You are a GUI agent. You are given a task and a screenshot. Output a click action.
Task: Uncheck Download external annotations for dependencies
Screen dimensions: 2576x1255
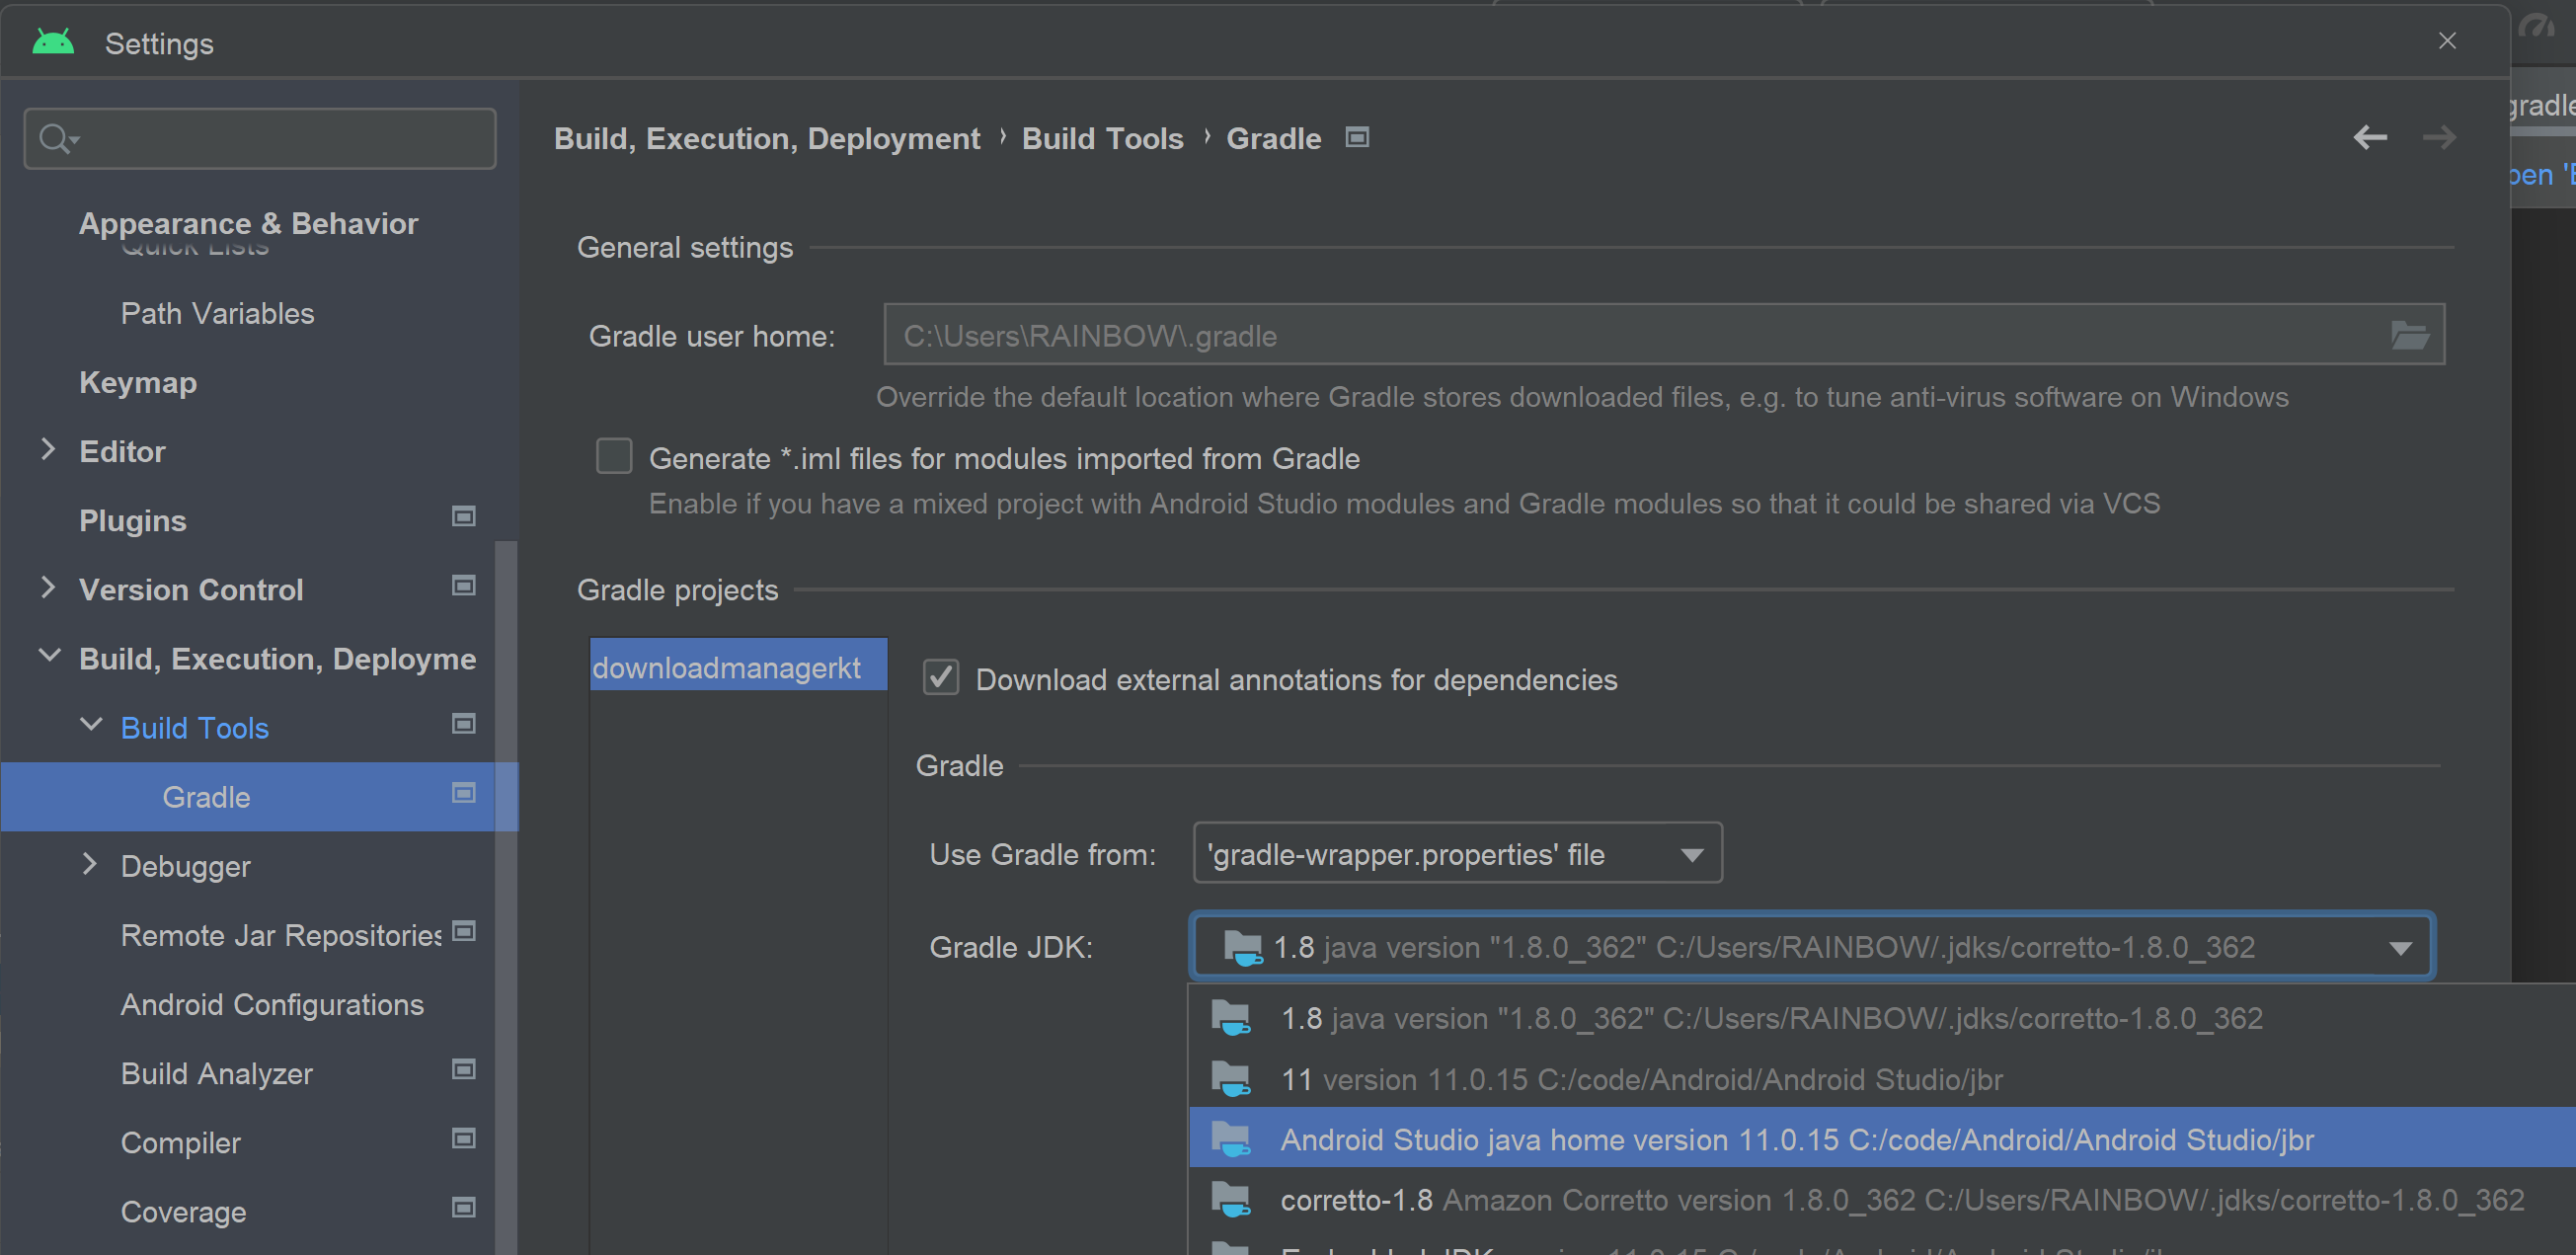[940, 678]
